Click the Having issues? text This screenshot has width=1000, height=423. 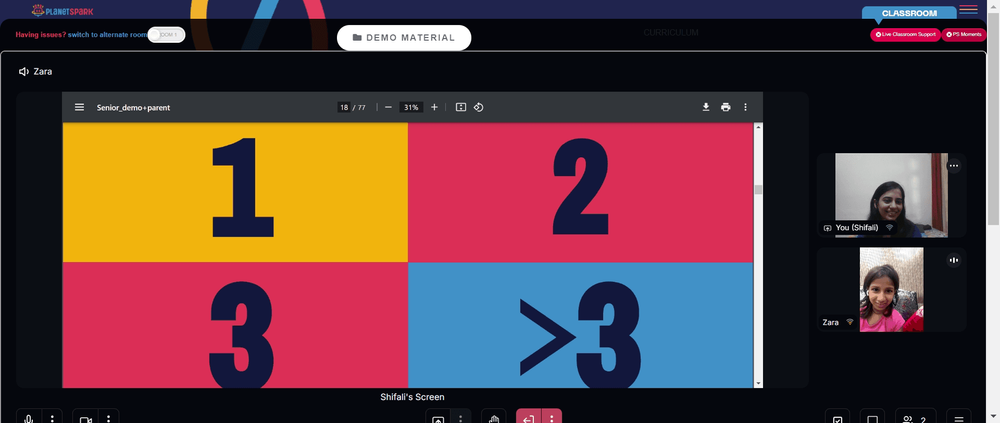[x=41, y=34]
